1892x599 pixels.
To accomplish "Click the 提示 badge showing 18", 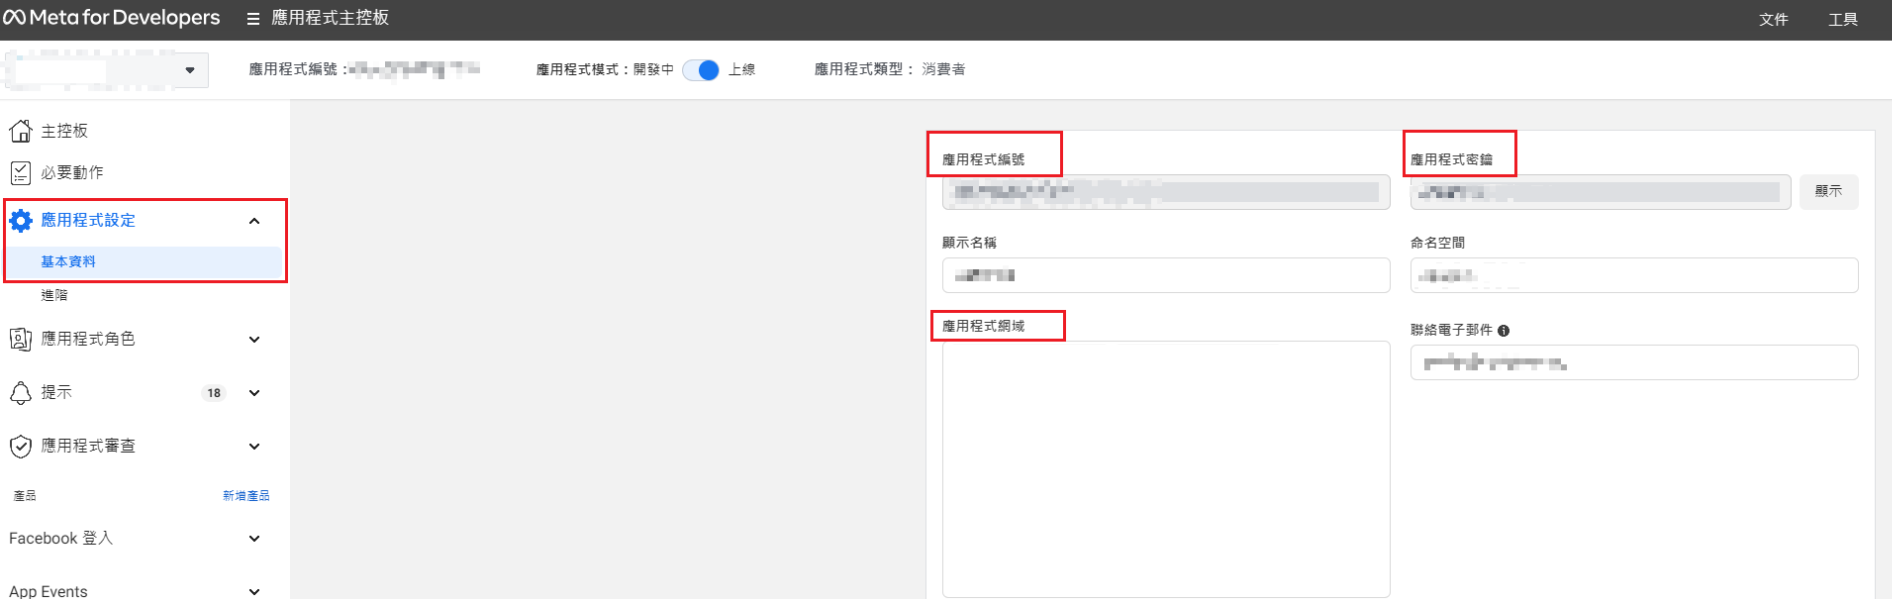I will tap(214, 393).
